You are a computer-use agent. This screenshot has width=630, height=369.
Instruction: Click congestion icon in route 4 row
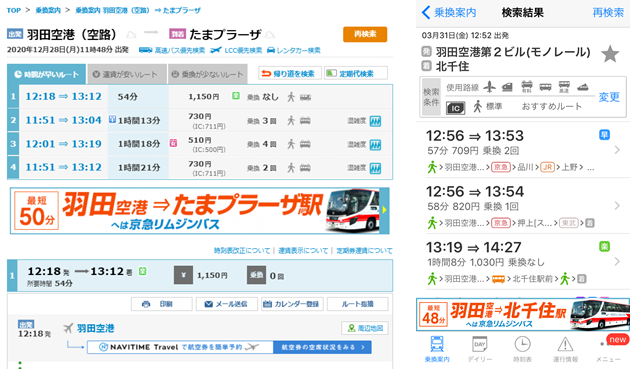coord(375,168)
